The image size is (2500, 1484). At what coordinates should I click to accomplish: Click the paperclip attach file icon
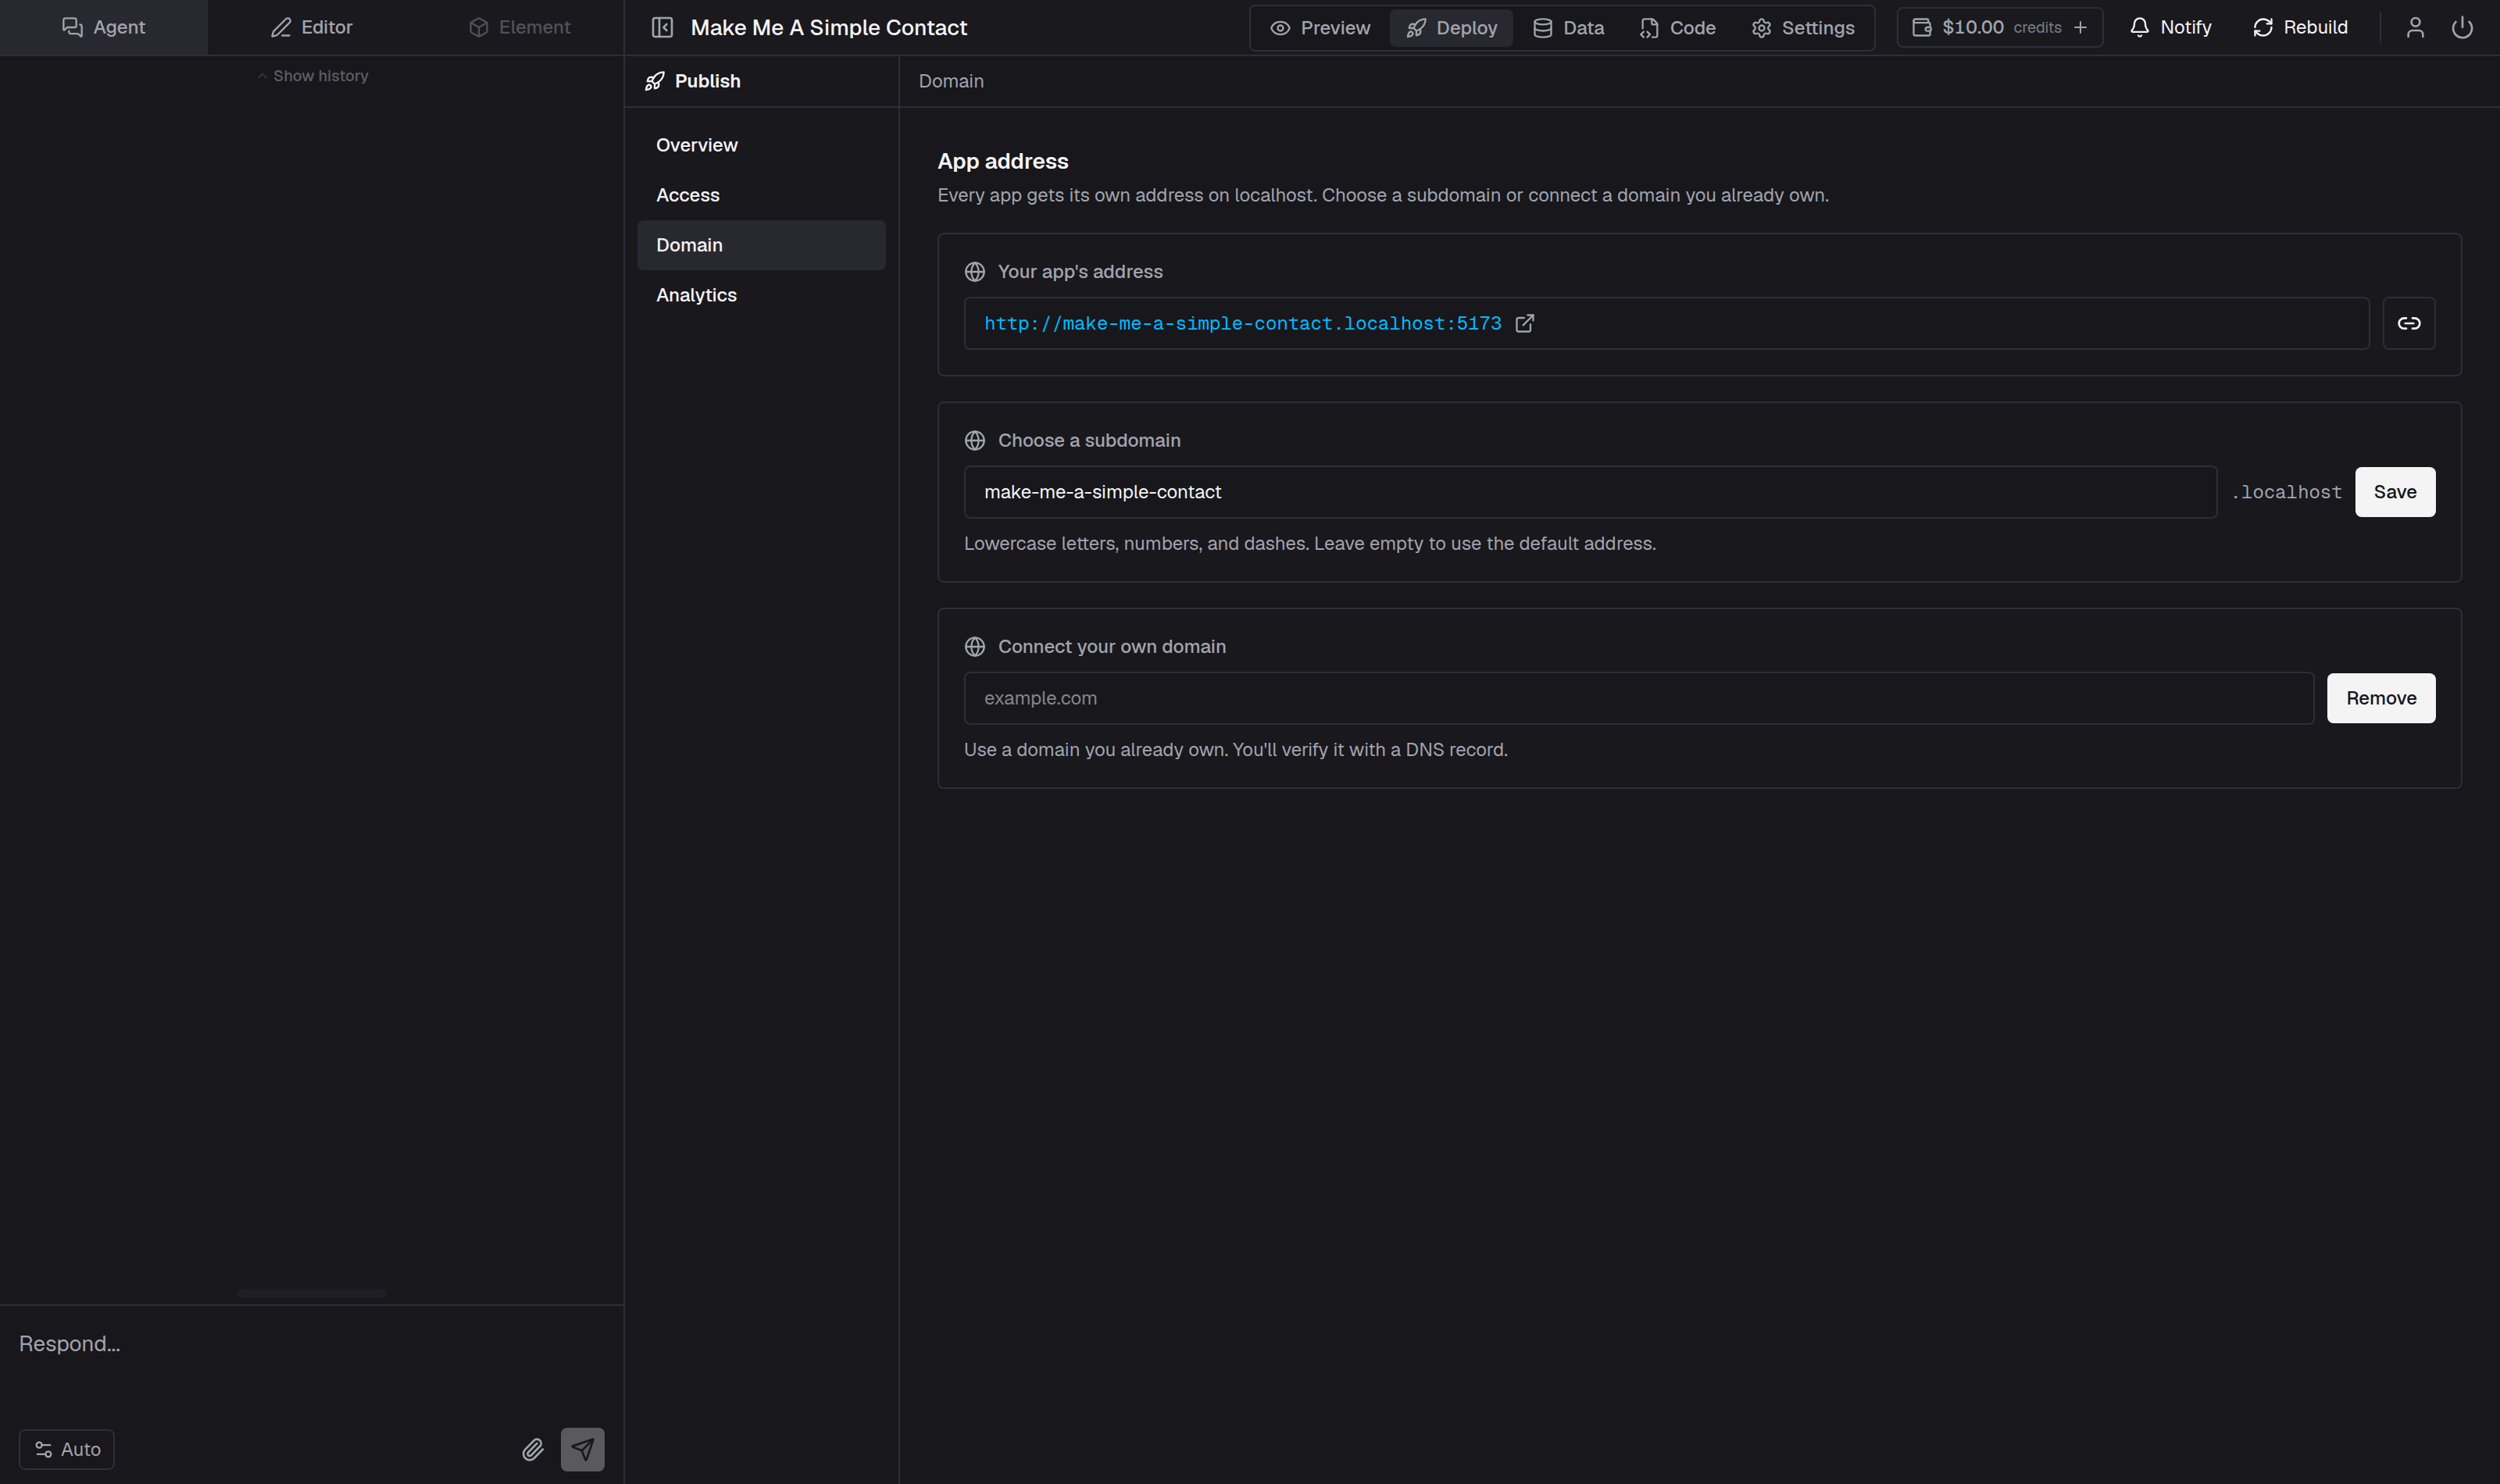pos(533,1449)
